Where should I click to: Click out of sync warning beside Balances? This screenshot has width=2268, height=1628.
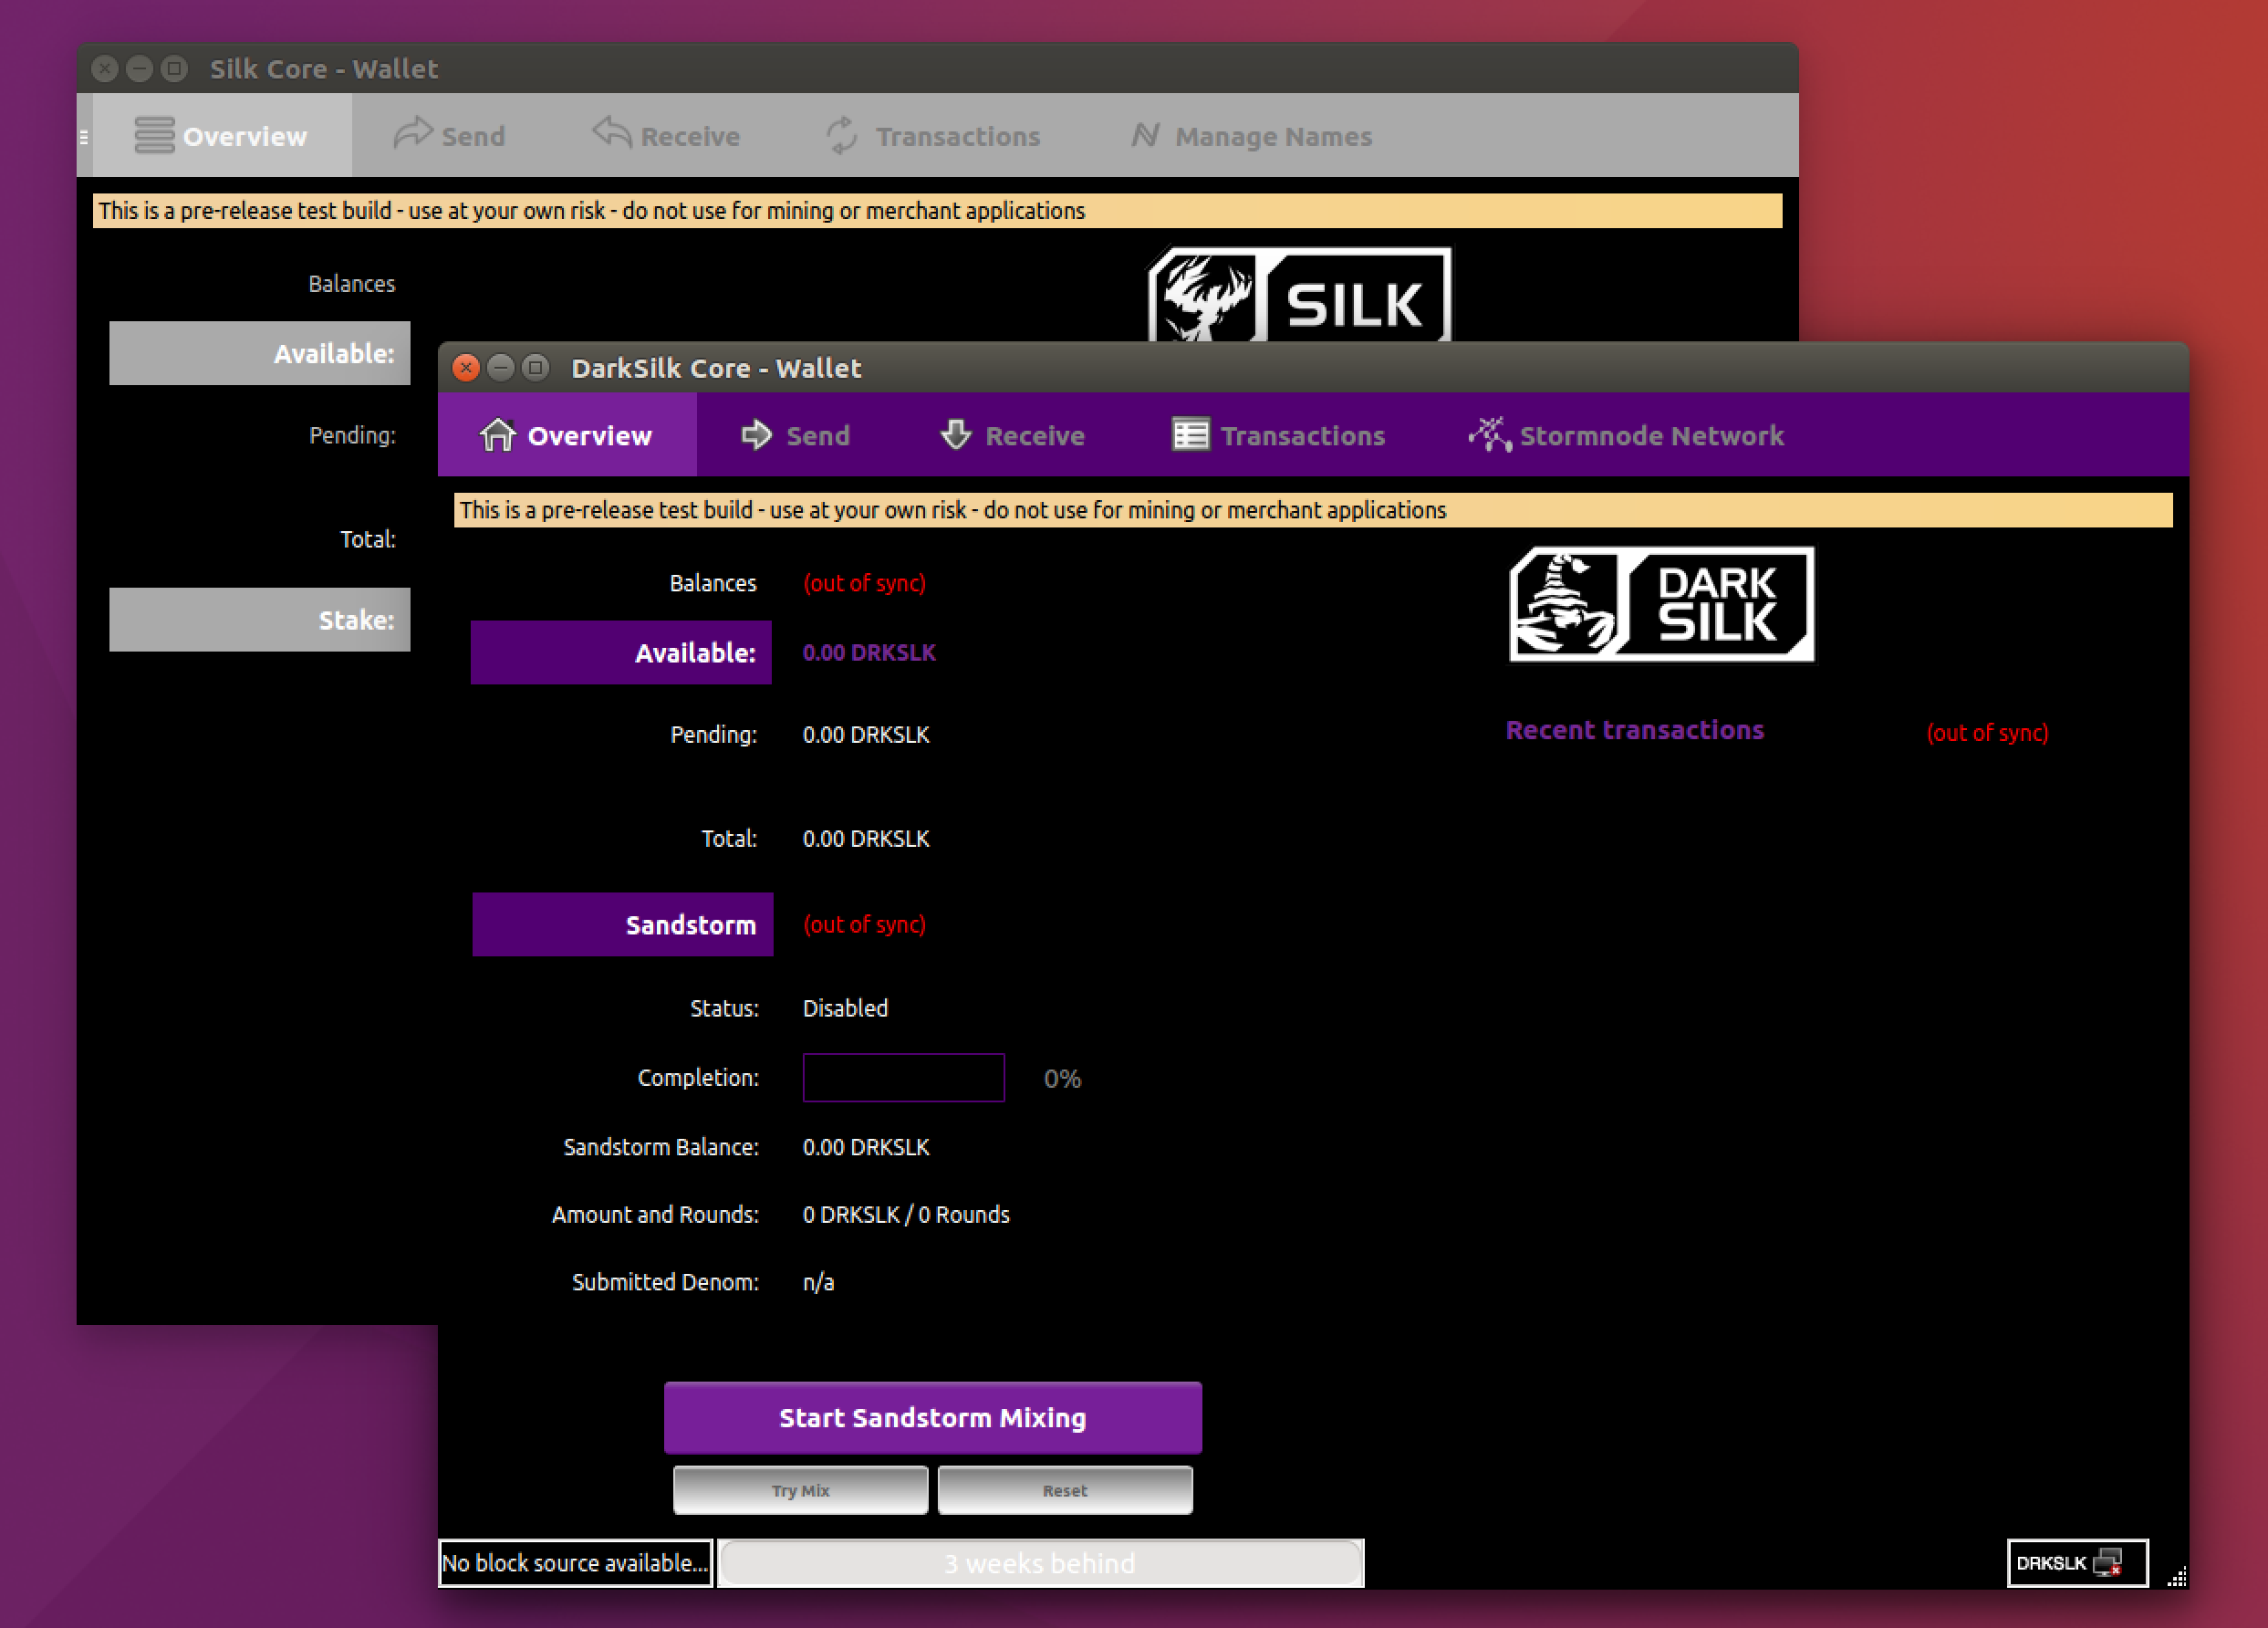point(865,583)
